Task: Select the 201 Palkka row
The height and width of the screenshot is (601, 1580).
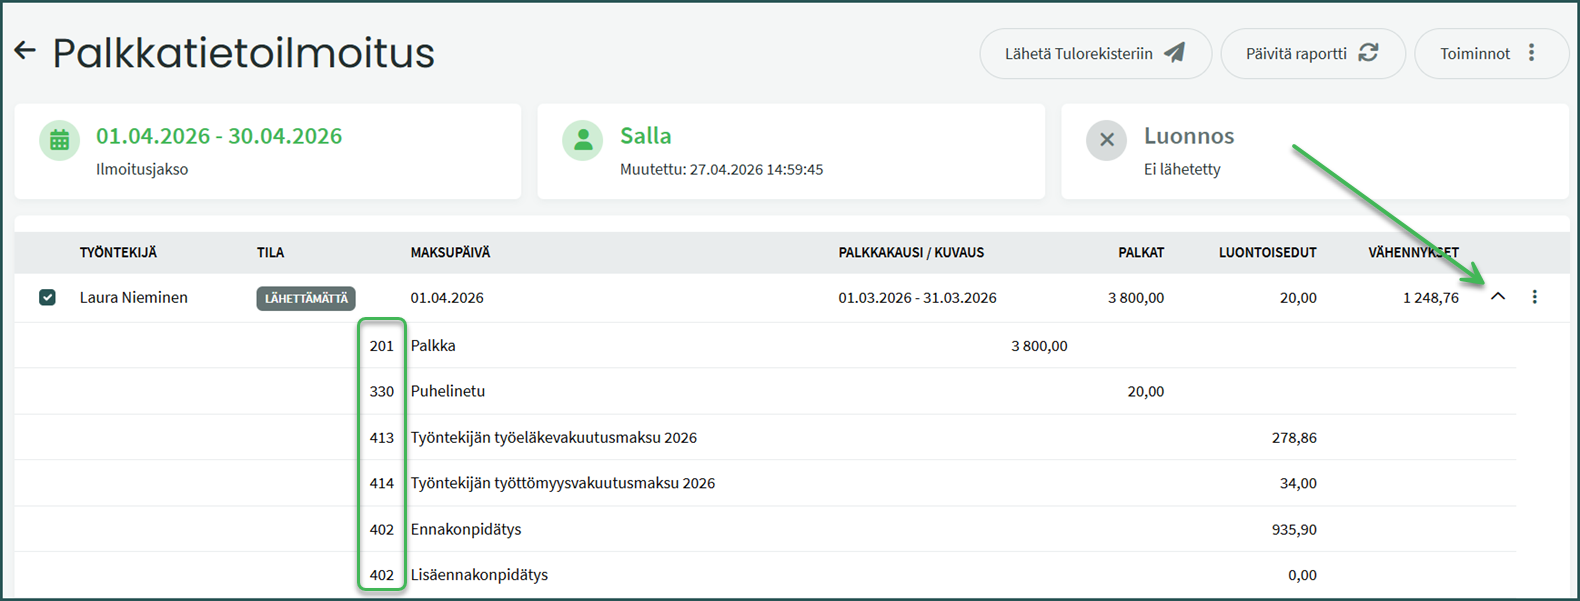Action: point(433,346)
